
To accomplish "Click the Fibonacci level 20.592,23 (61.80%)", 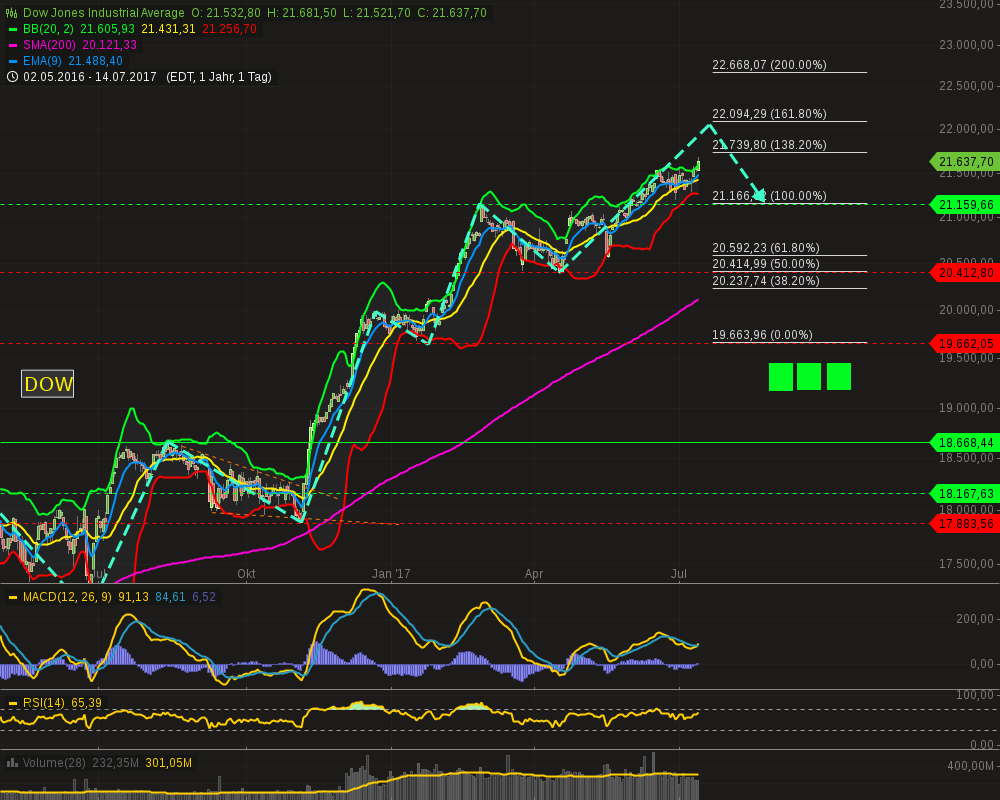I will click(766, 248).
